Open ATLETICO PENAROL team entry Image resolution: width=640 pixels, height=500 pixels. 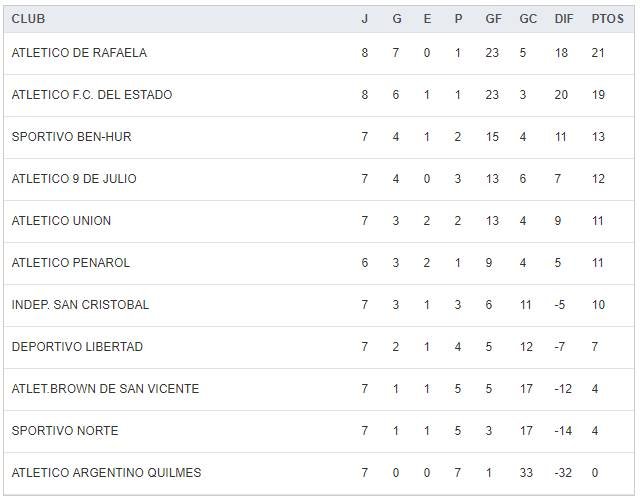click(x=71, y=263)
